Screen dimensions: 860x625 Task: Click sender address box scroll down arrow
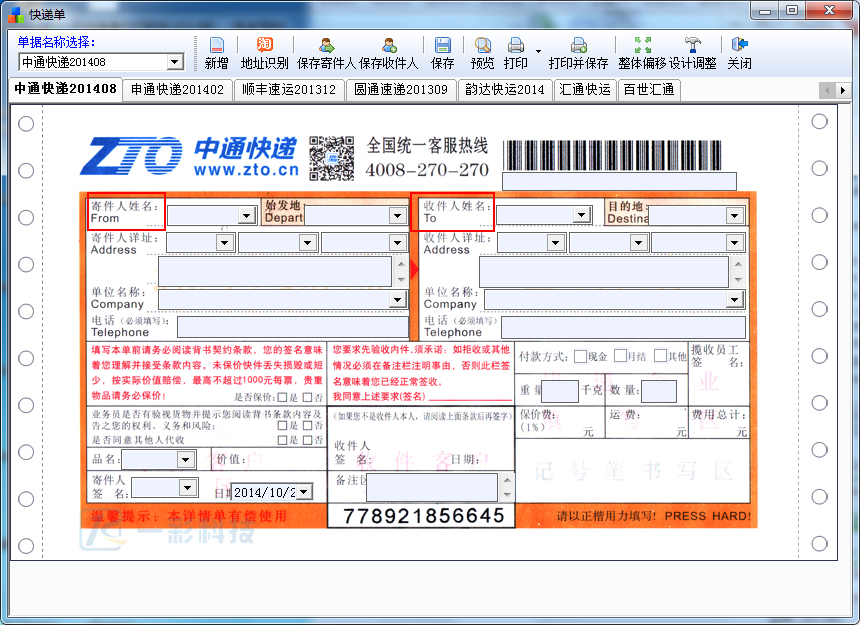point(401,279)
